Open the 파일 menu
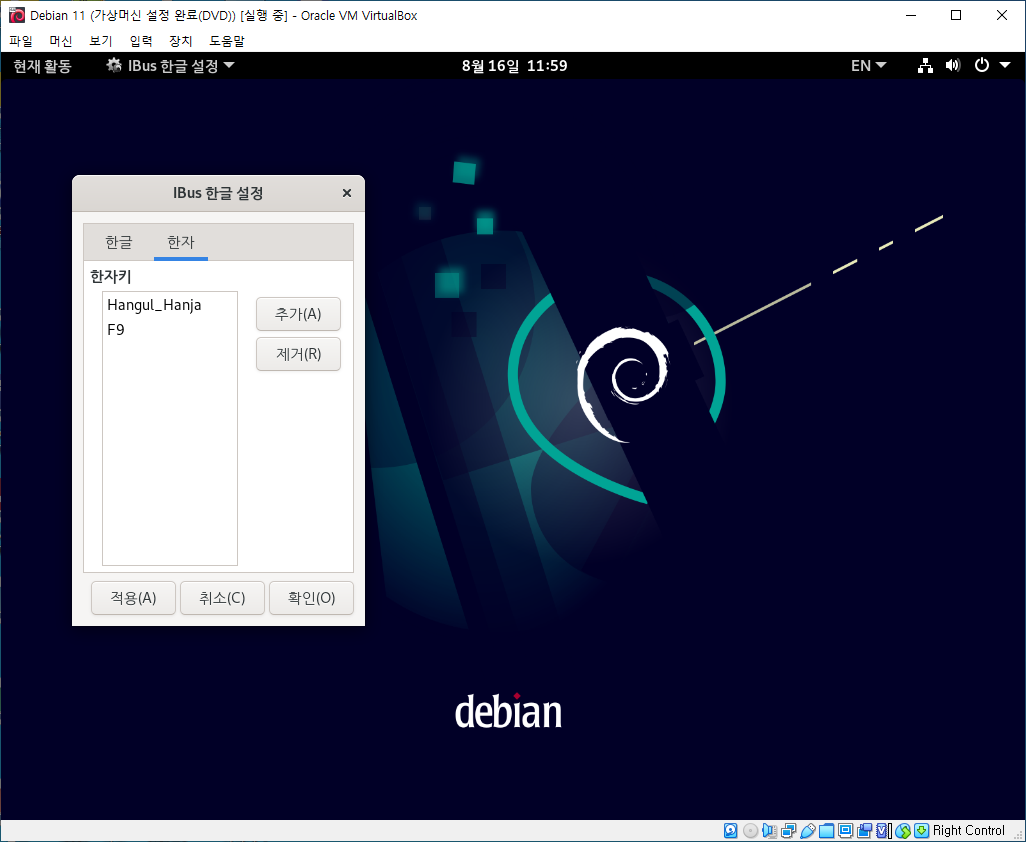 pos(21,41)
